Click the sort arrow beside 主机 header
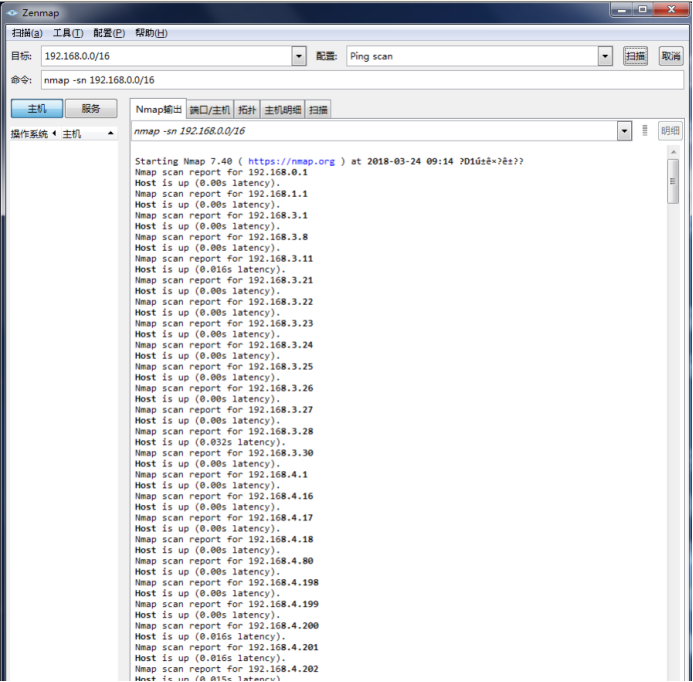This screenshot has height=682, width=693. coord(110,133)
